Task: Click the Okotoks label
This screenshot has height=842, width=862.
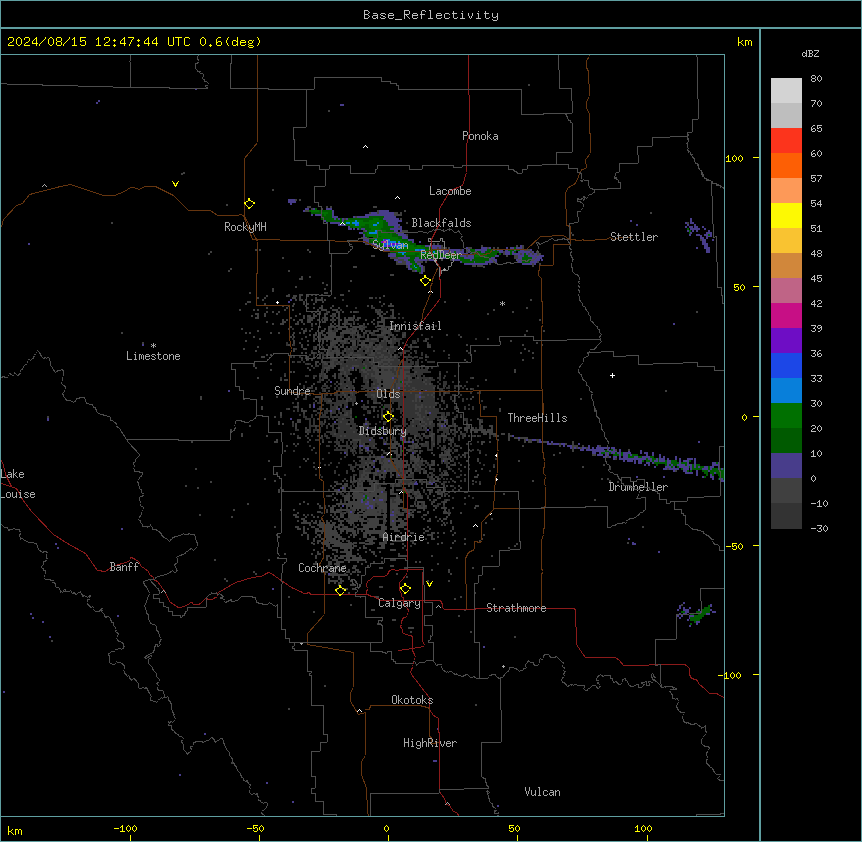Action: pos(412,700)
